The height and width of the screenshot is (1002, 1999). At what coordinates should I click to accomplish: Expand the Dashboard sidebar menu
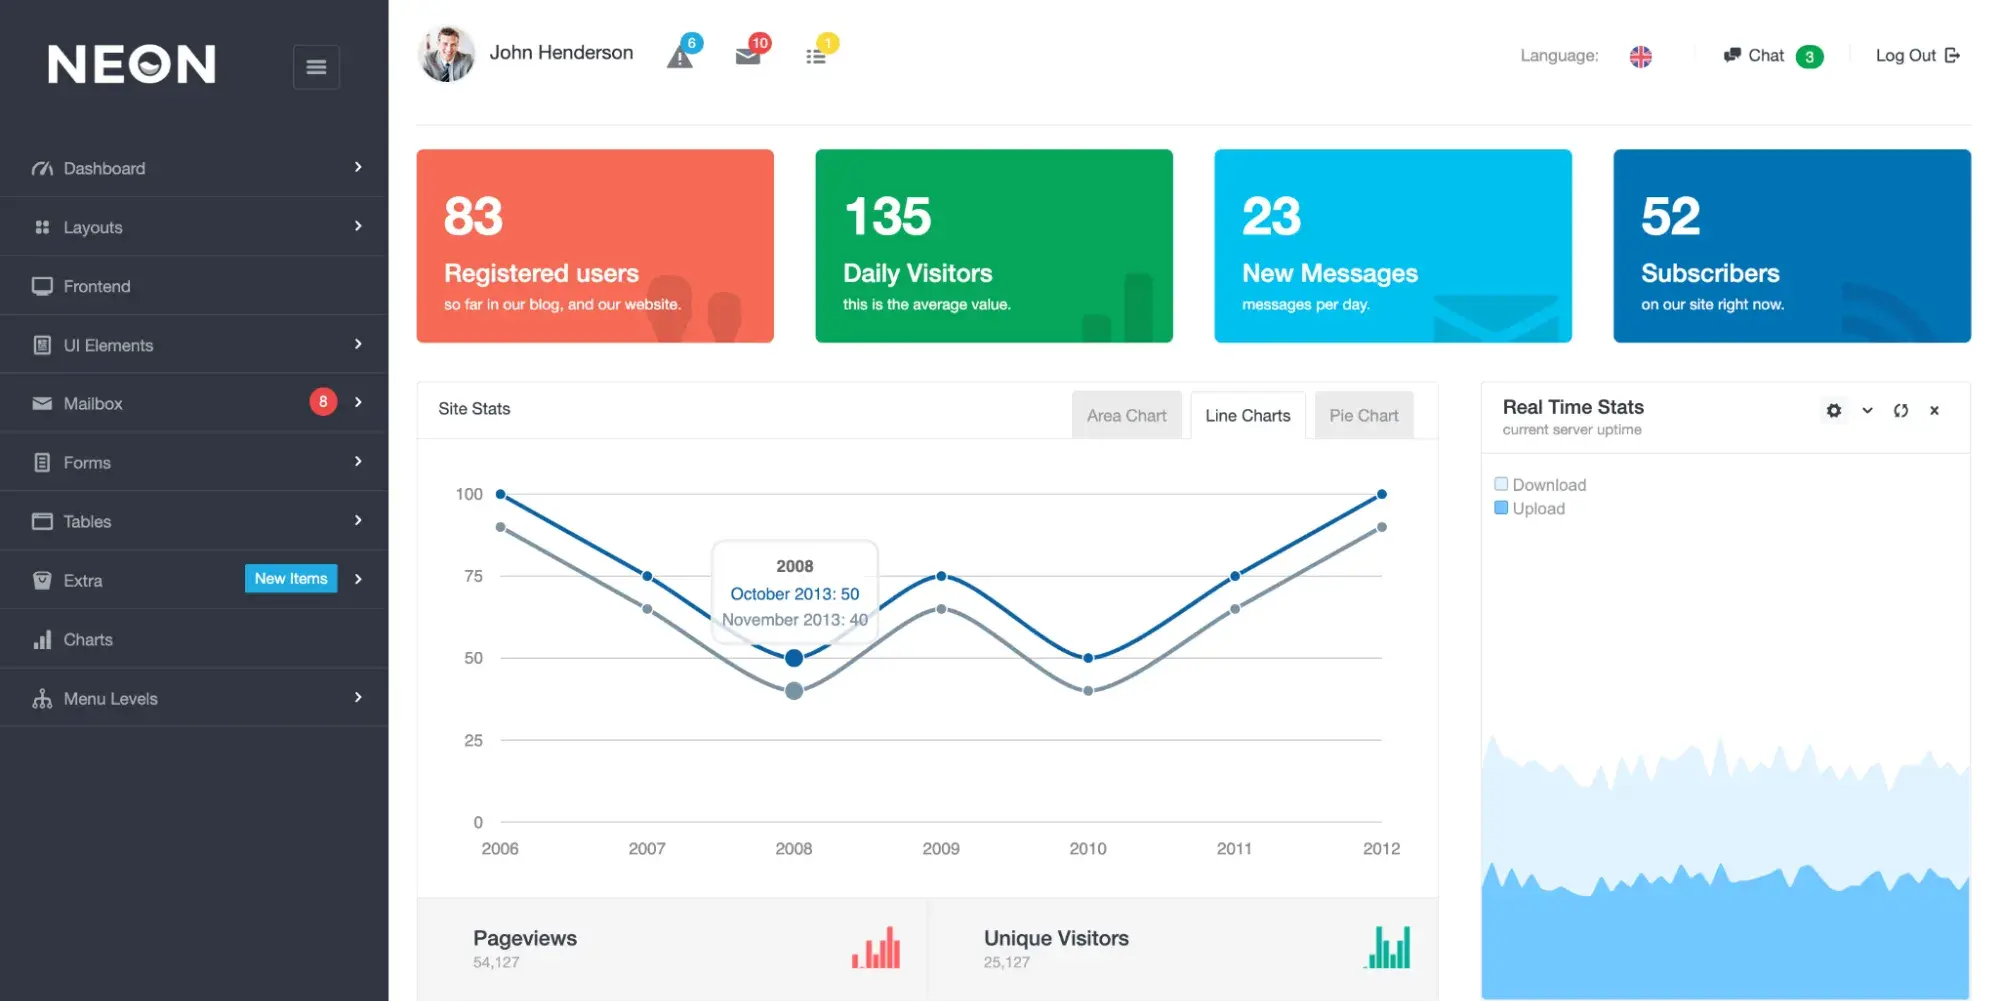point(194,168)
